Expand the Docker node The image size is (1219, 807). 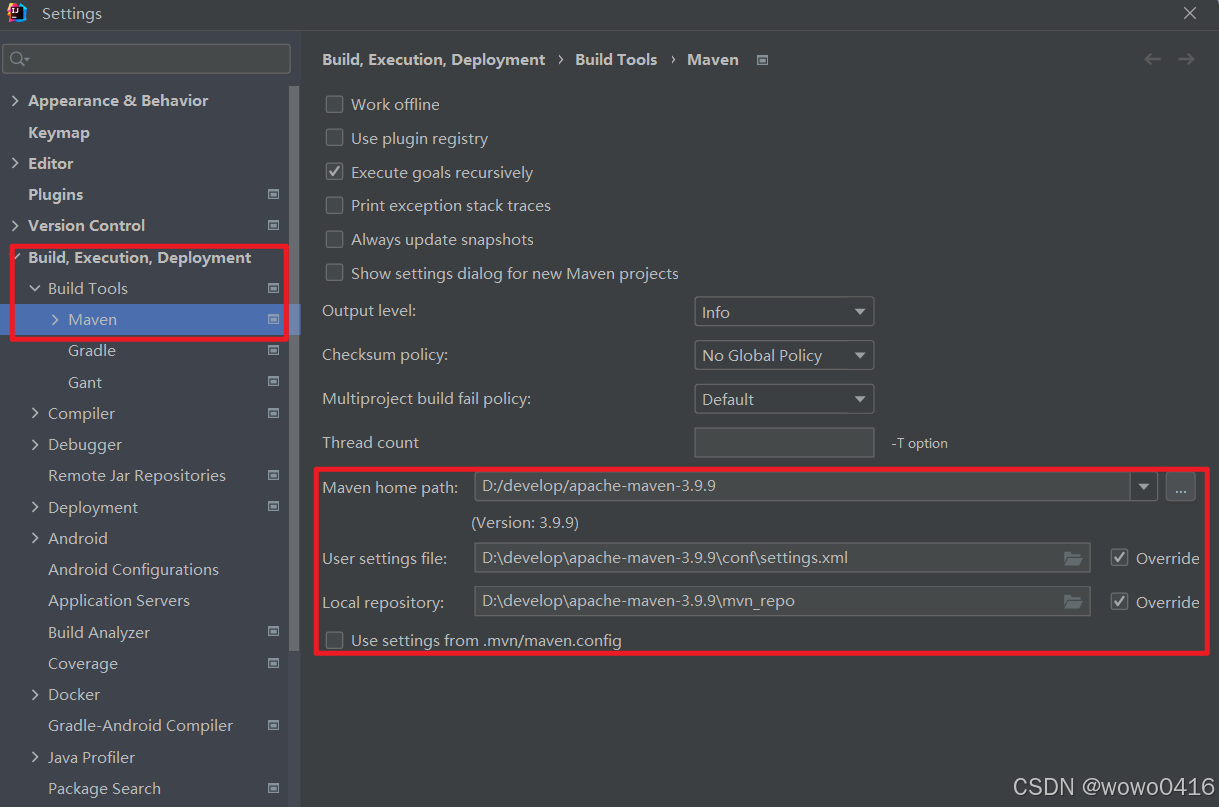click(x=35, y=694)
